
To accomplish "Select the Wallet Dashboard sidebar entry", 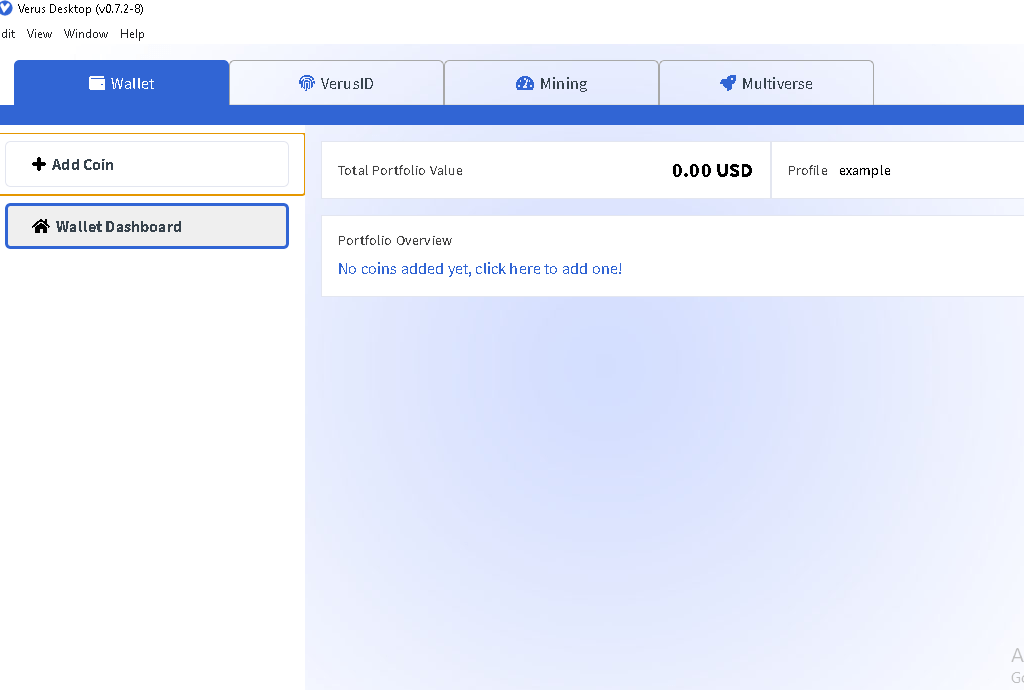I will click(x=146, y=226).
